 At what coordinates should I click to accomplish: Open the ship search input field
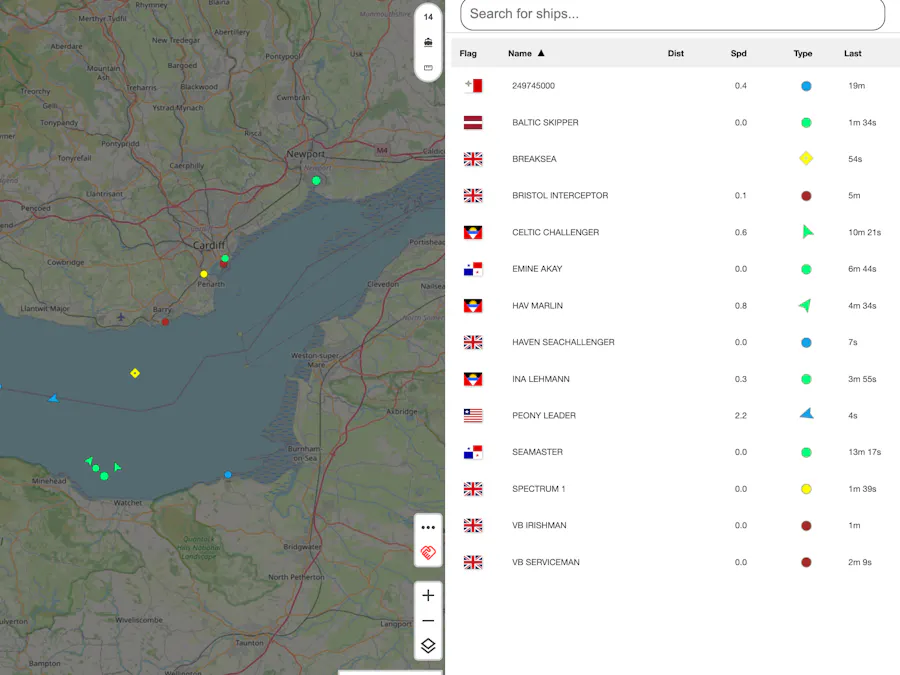pos(672,14)
